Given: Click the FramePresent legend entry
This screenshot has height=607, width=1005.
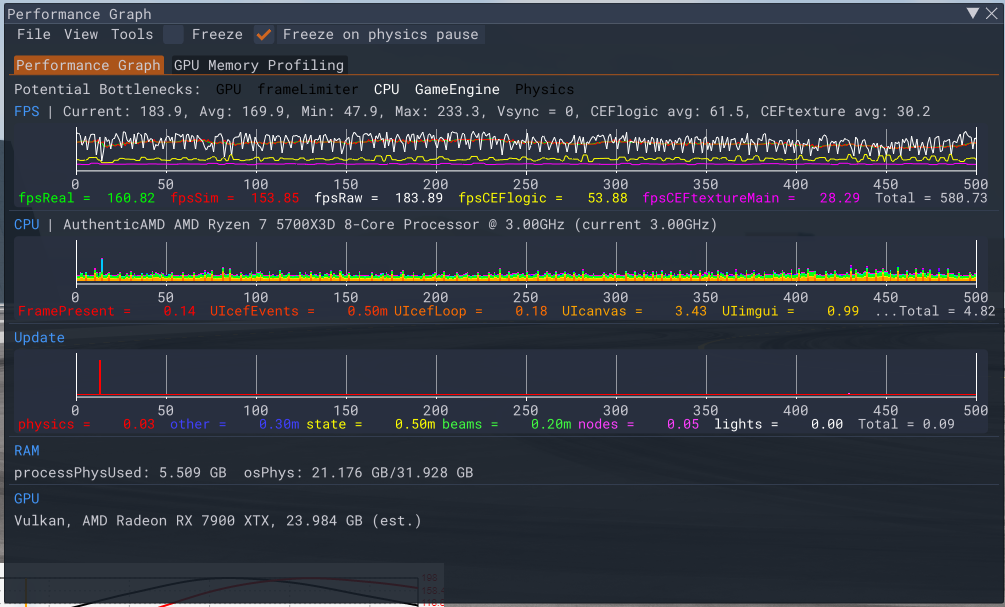Looking at the screenshot, I should (x=106, y=312).
